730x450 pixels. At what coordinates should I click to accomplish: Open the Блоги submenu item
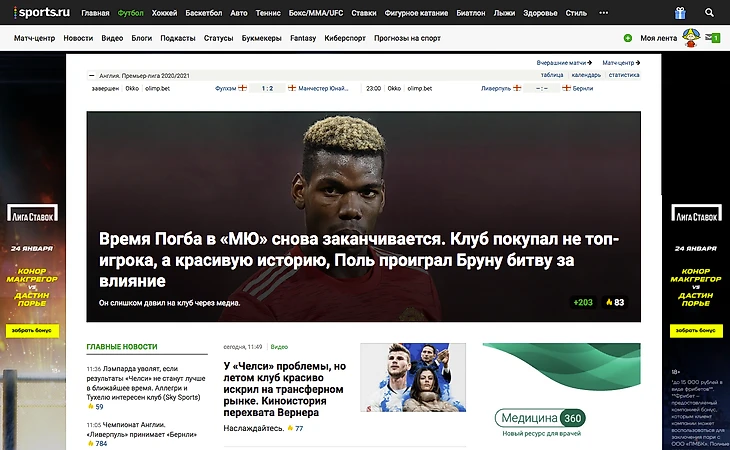142,38
